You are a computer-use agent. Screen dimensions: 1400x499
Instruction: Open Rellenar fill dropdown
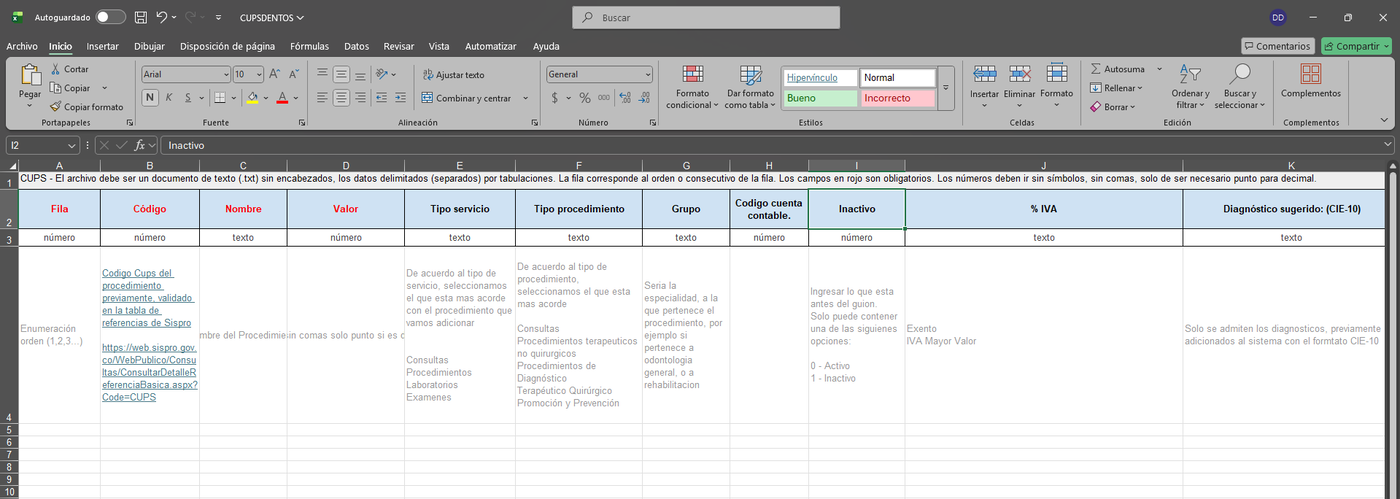pos(1119,88)
